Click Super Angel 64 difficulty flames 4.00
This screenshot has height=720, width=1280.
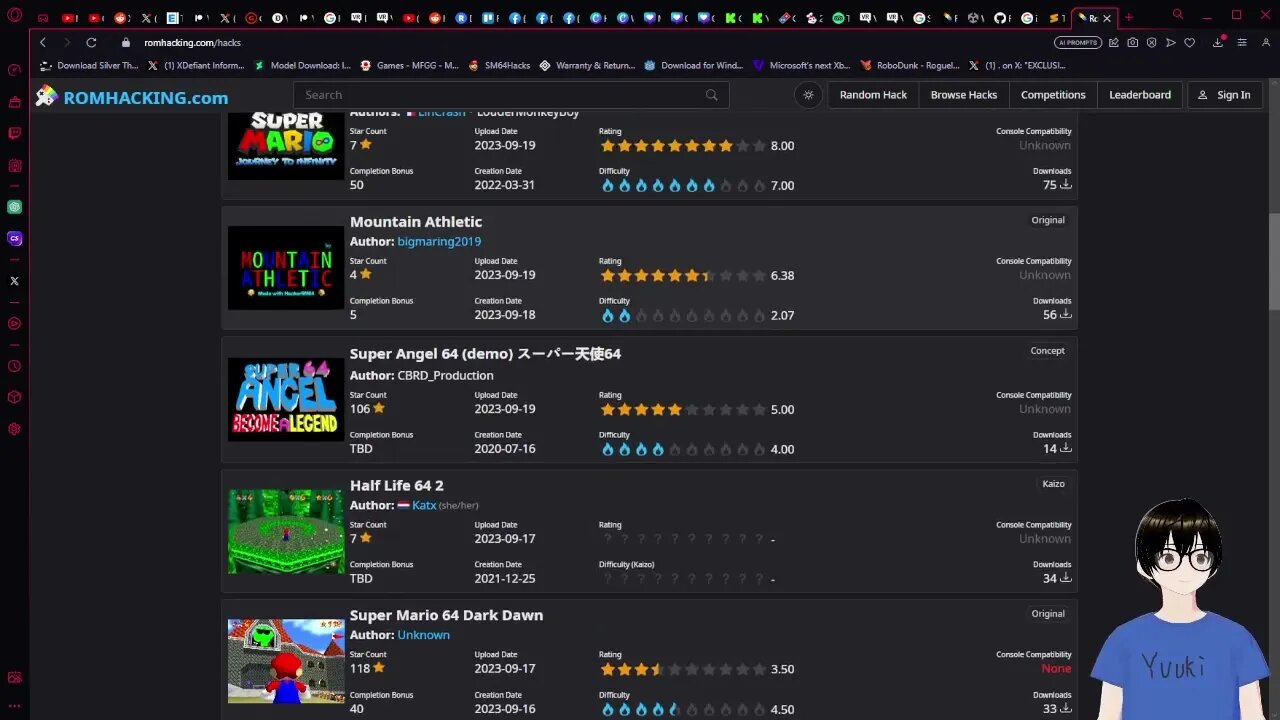pyautogui.click(x=683, y=449)
